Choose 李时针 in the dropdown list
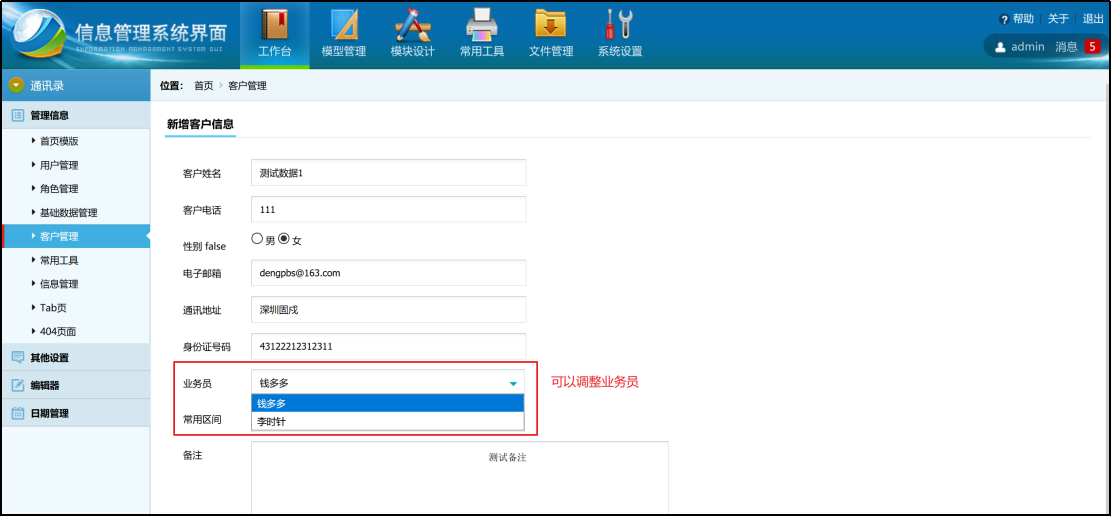The width and height of the screenshot is (1112, 517). click(388, 421)
